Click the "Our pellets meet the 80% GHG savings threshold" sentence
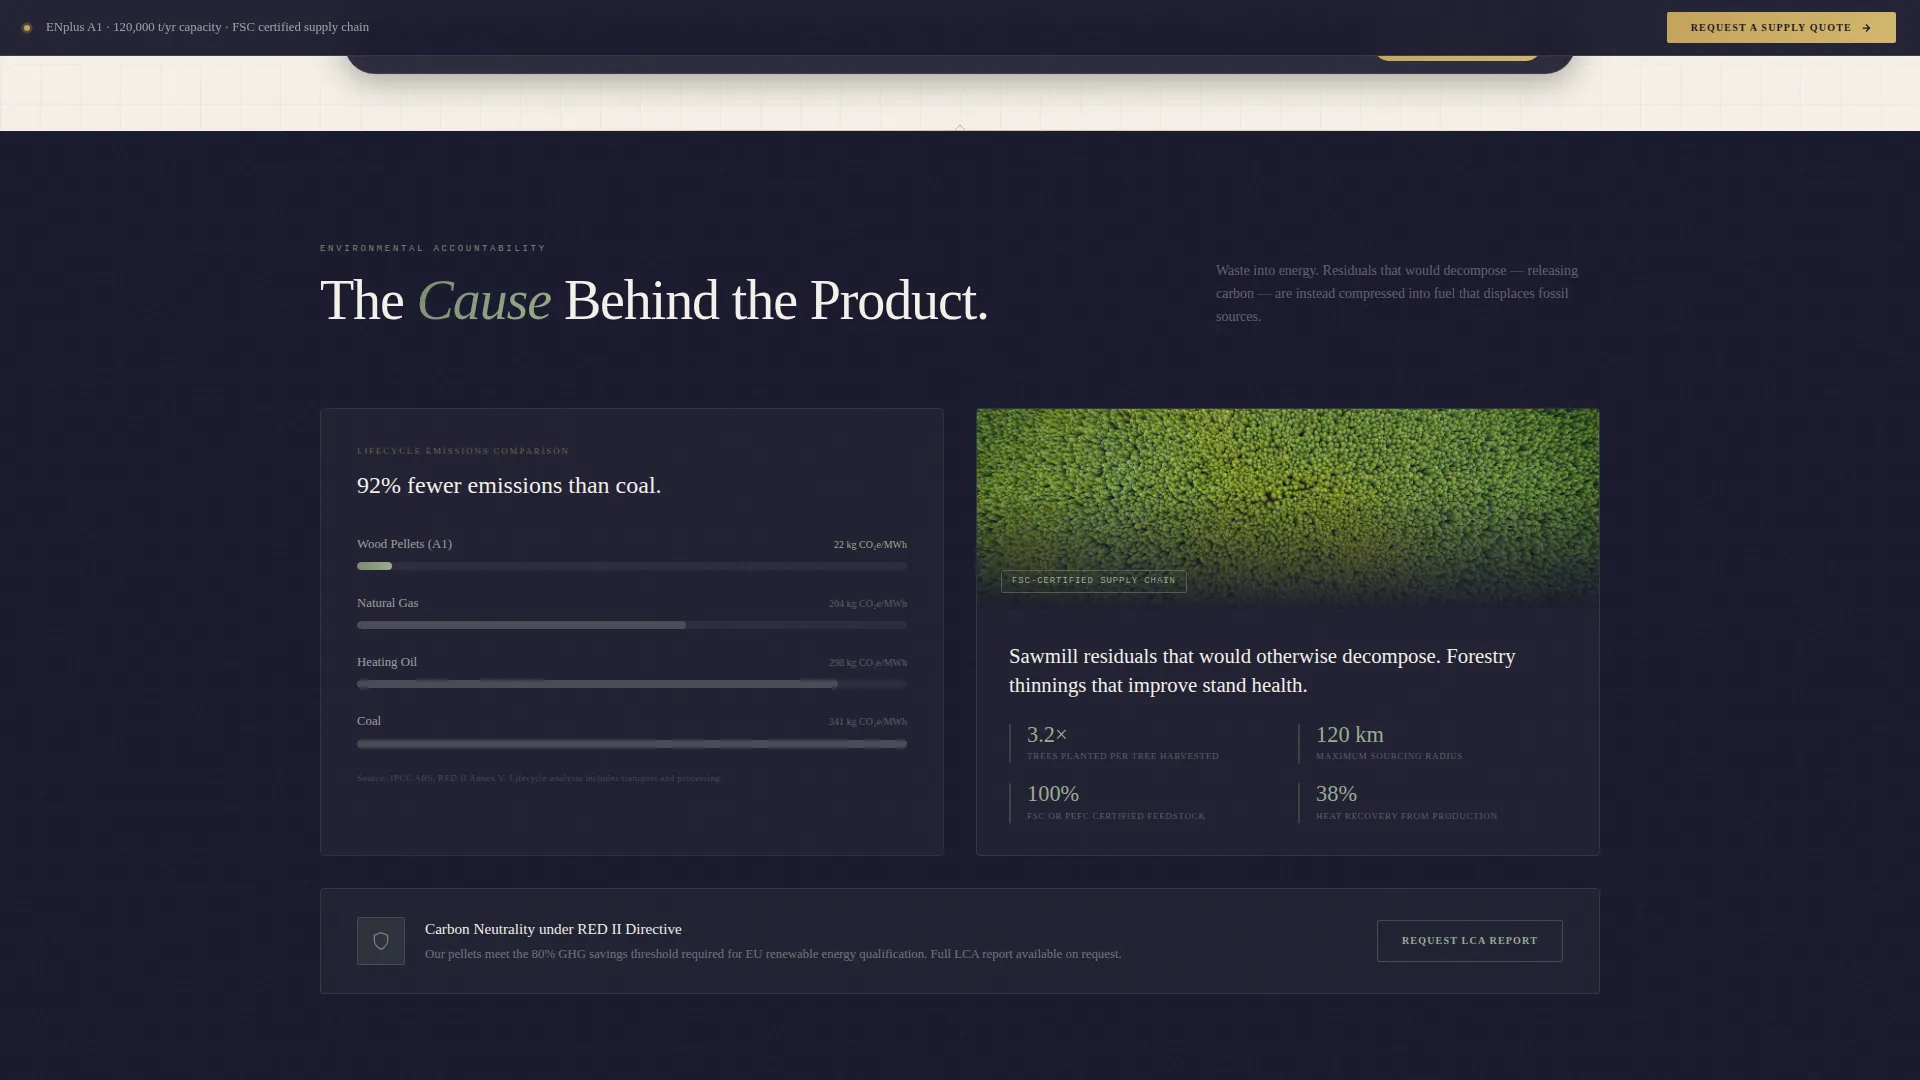Viewport: 1920px width, 1080px height. (773, 954)
